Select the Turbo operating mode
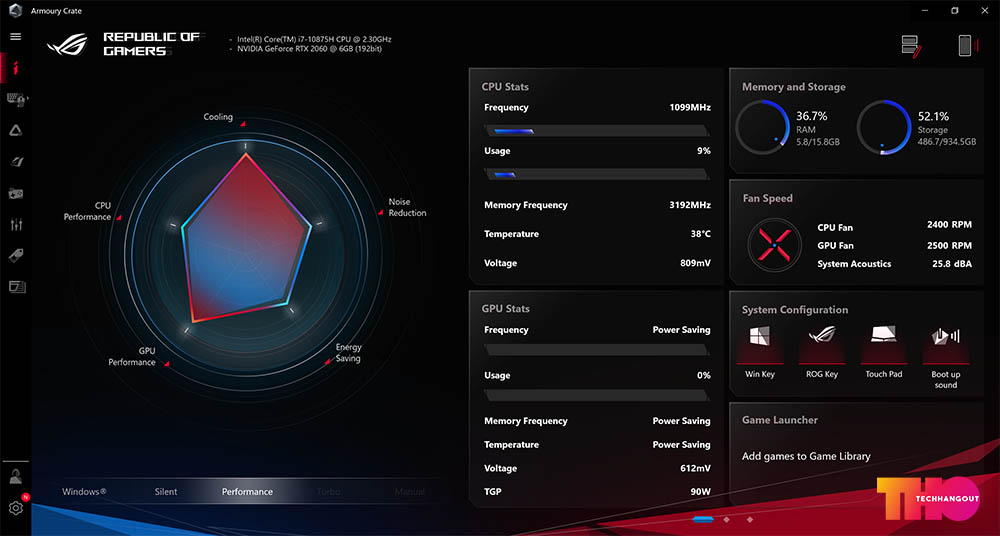This screenshot has height=536, width=1000. [x=328, y=492]
